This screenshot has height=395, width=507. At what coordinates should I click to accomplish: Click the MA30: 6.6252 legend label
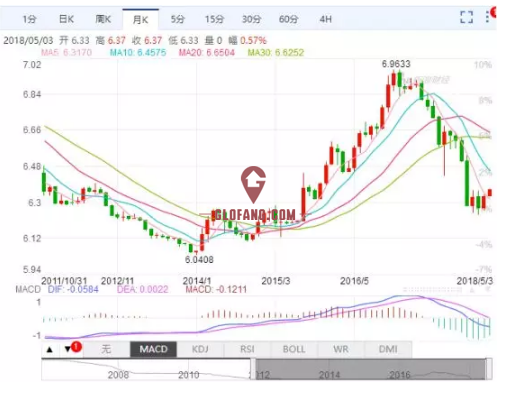[276, 53]
